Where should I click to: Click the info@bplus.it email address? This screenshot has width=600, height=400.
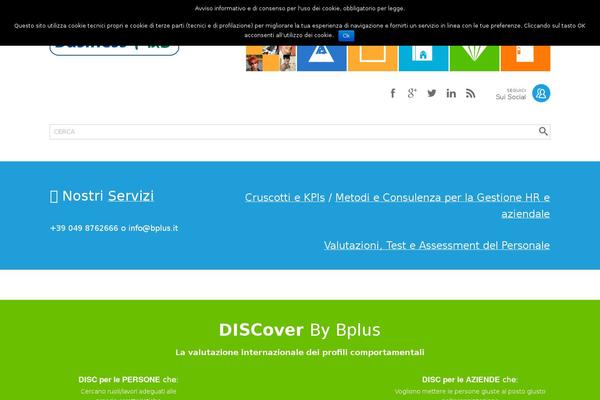point(153,228)
